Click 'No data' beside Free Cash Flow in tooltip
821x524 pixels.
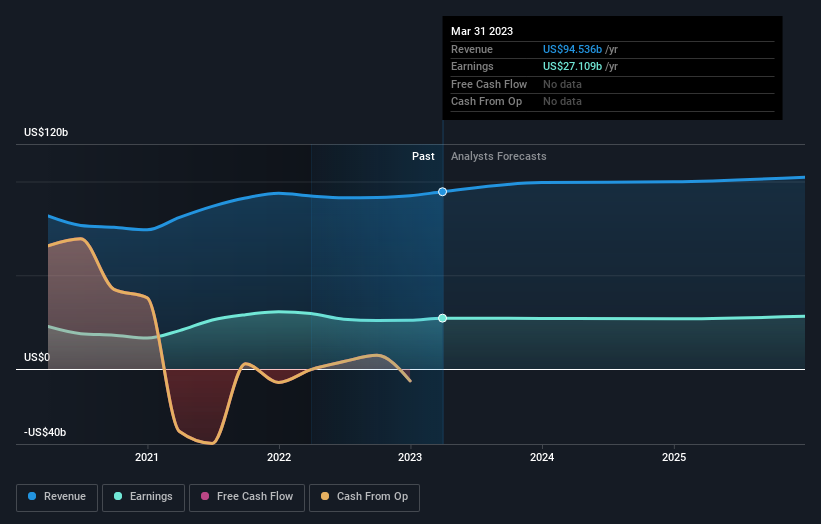[562, 84]
